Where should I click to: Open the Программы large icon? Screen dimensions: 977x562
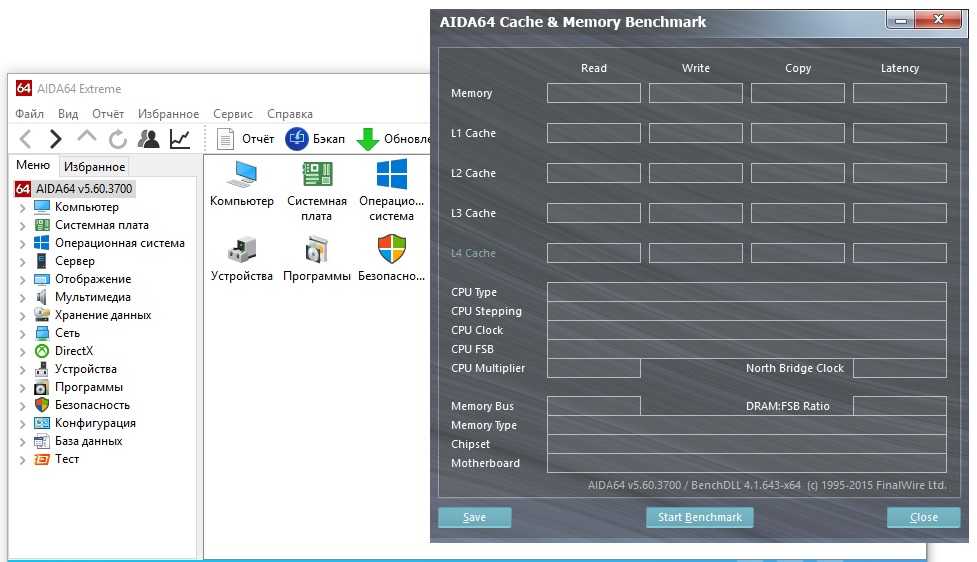pos(317,259)
